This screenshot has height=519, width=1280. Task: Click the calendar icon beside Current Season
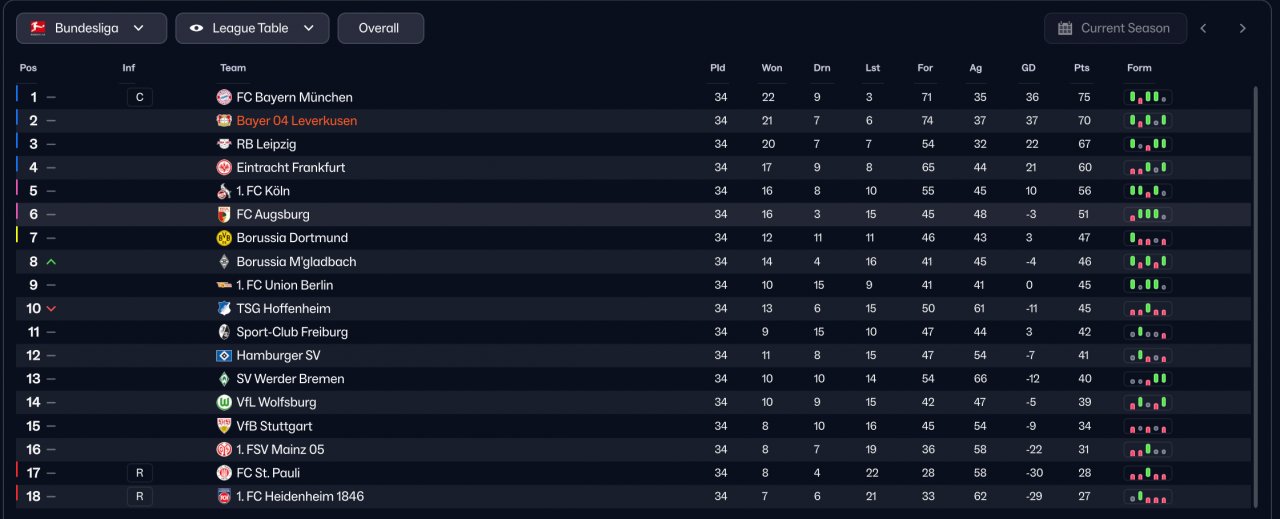[x=1065, y=28]
